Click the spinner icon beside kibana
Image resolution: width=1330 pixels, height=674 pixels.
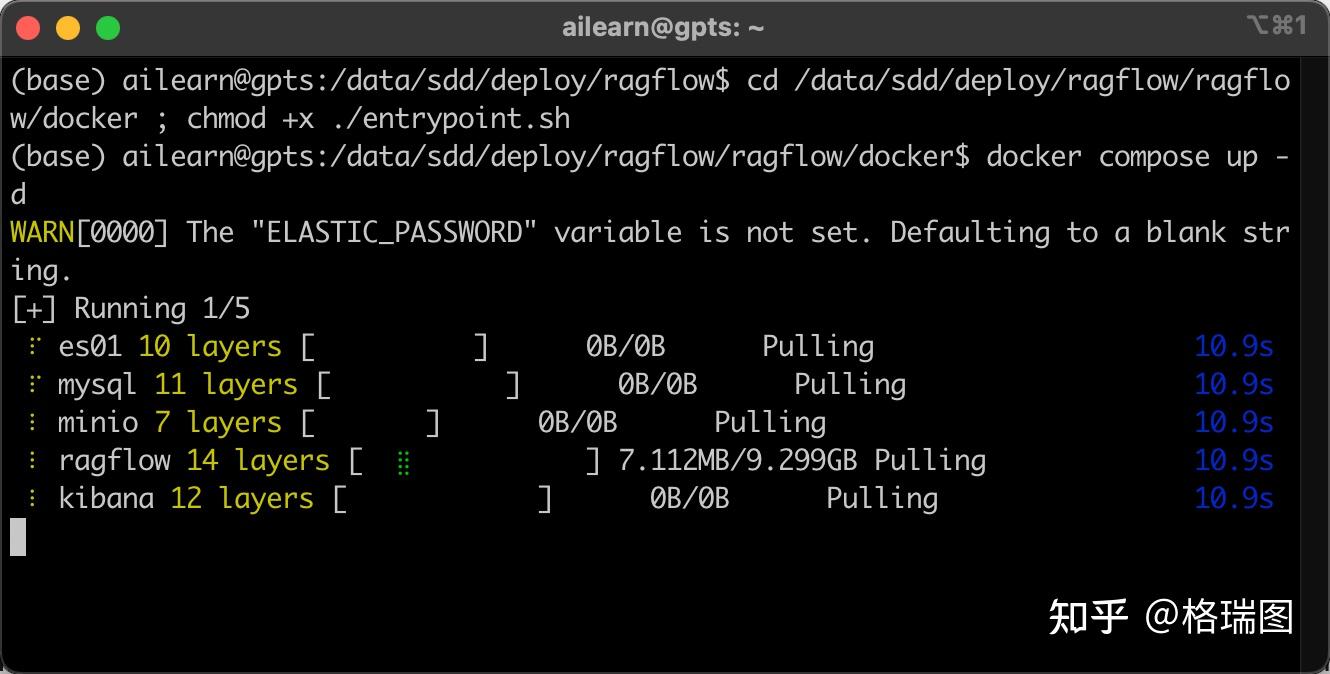tap(35, 499)
